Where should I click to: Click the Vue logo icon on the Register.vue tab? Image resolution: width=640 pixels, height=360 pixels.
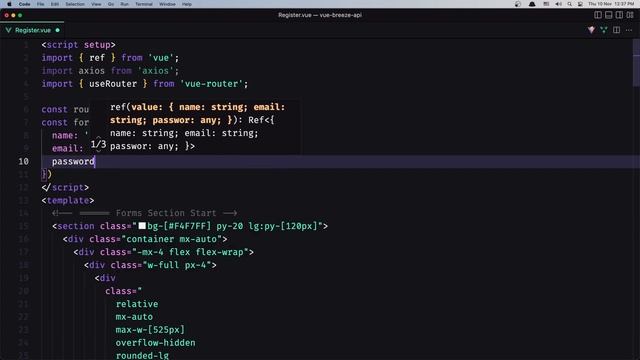coord(8,30)
